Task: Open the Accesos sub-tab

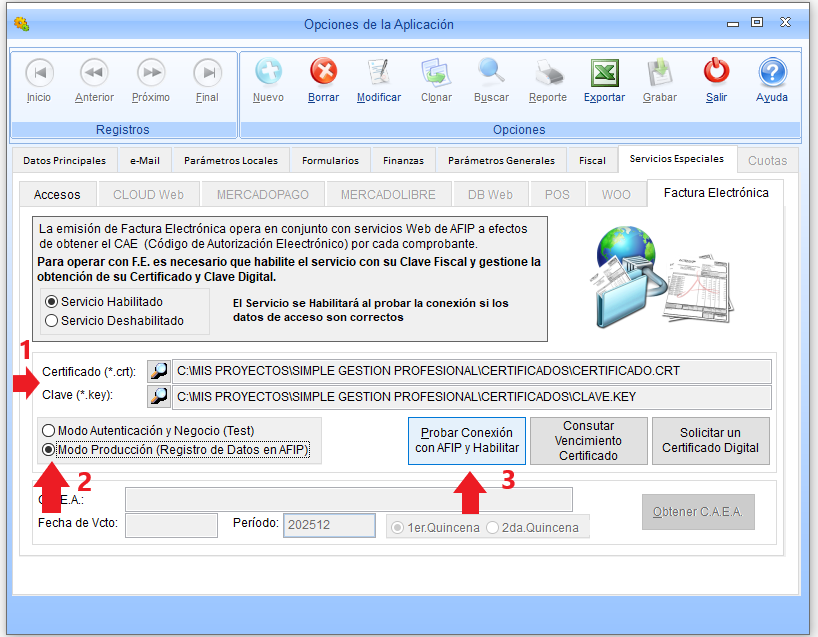Action: [57, 194]
